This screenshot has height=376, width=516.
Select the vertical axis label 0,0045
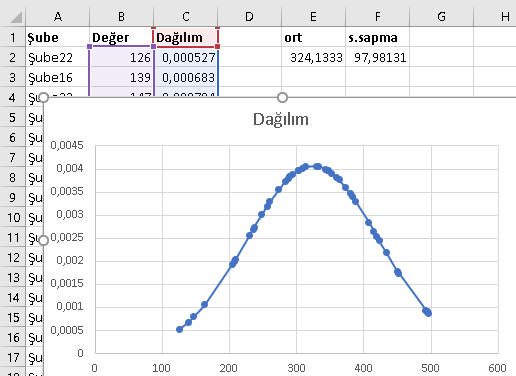67,145
